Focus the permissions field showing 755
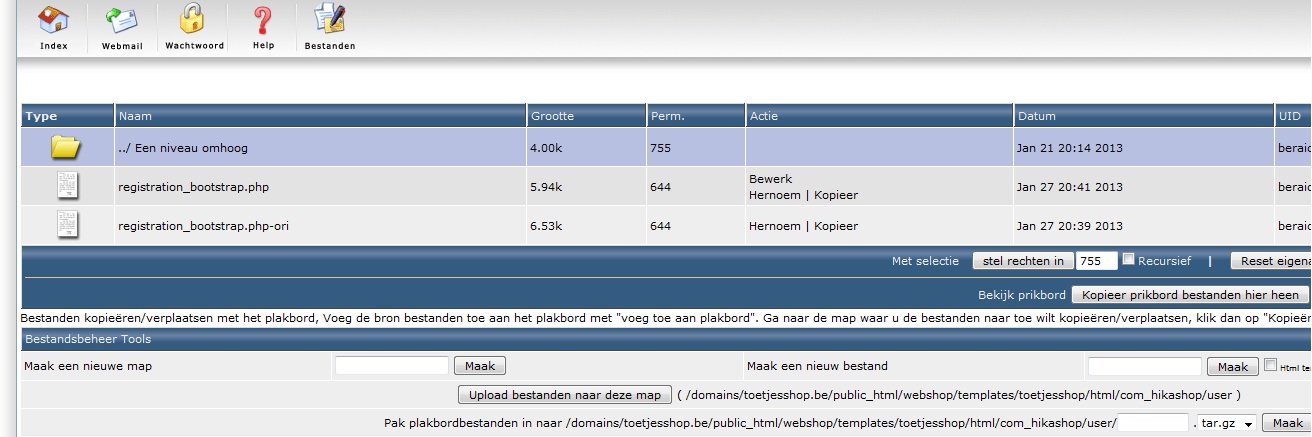Image resolution: width=1312 pixels, height=437 pixels. coord(1097,261)
